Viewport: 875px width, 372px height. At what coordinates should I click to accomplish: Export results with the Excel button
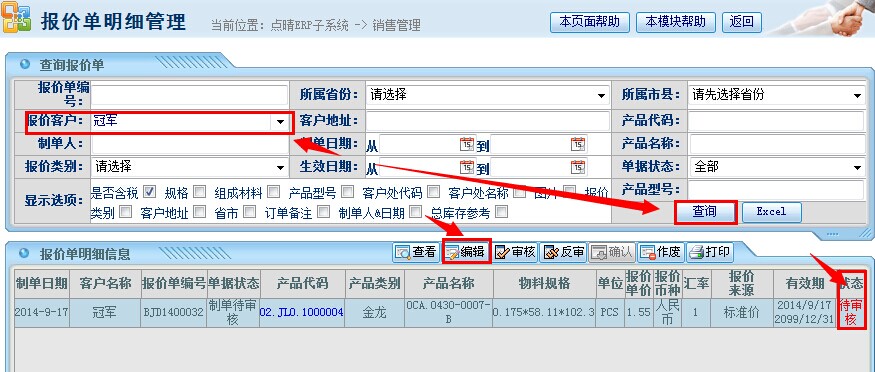point(771,212)
